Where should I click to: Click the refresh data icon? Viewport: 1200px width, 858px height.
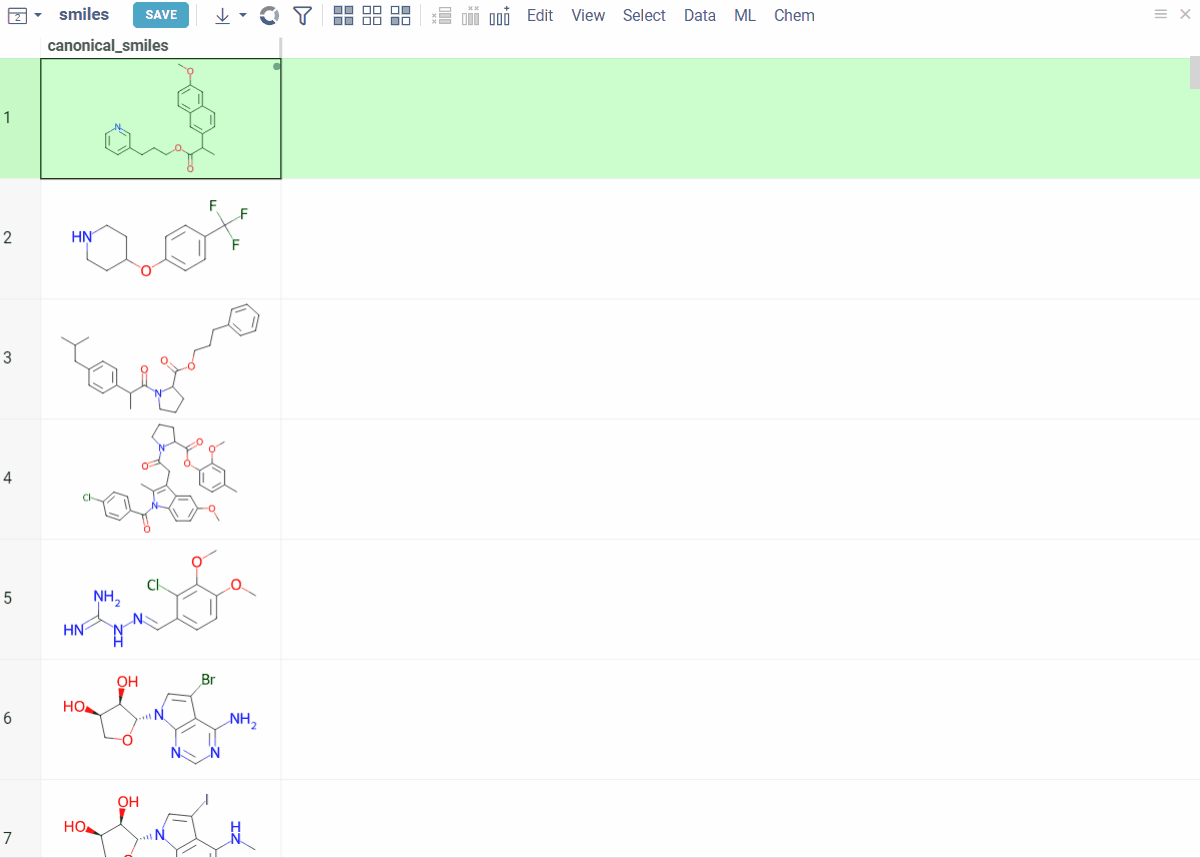268,15
